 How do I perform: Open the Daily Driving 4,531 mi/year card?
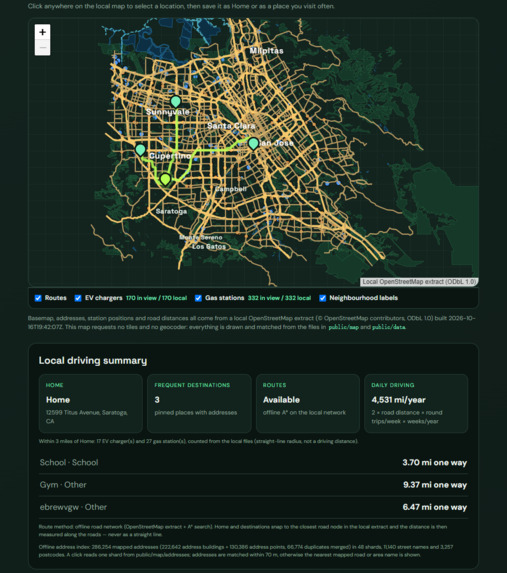click(416, 403)
